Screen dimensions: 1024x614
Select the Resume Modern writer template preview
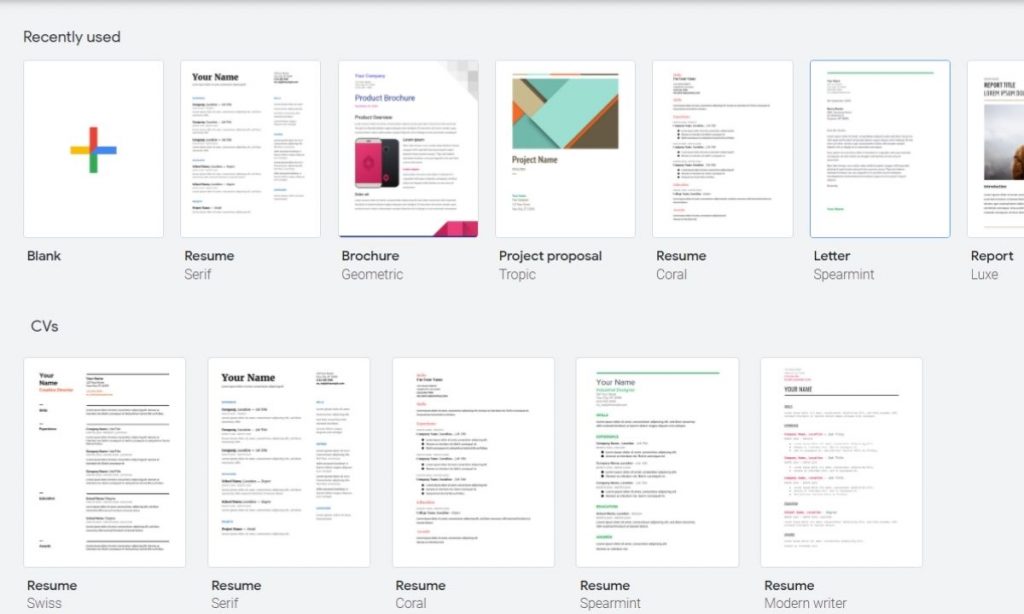tap(841, 462)
